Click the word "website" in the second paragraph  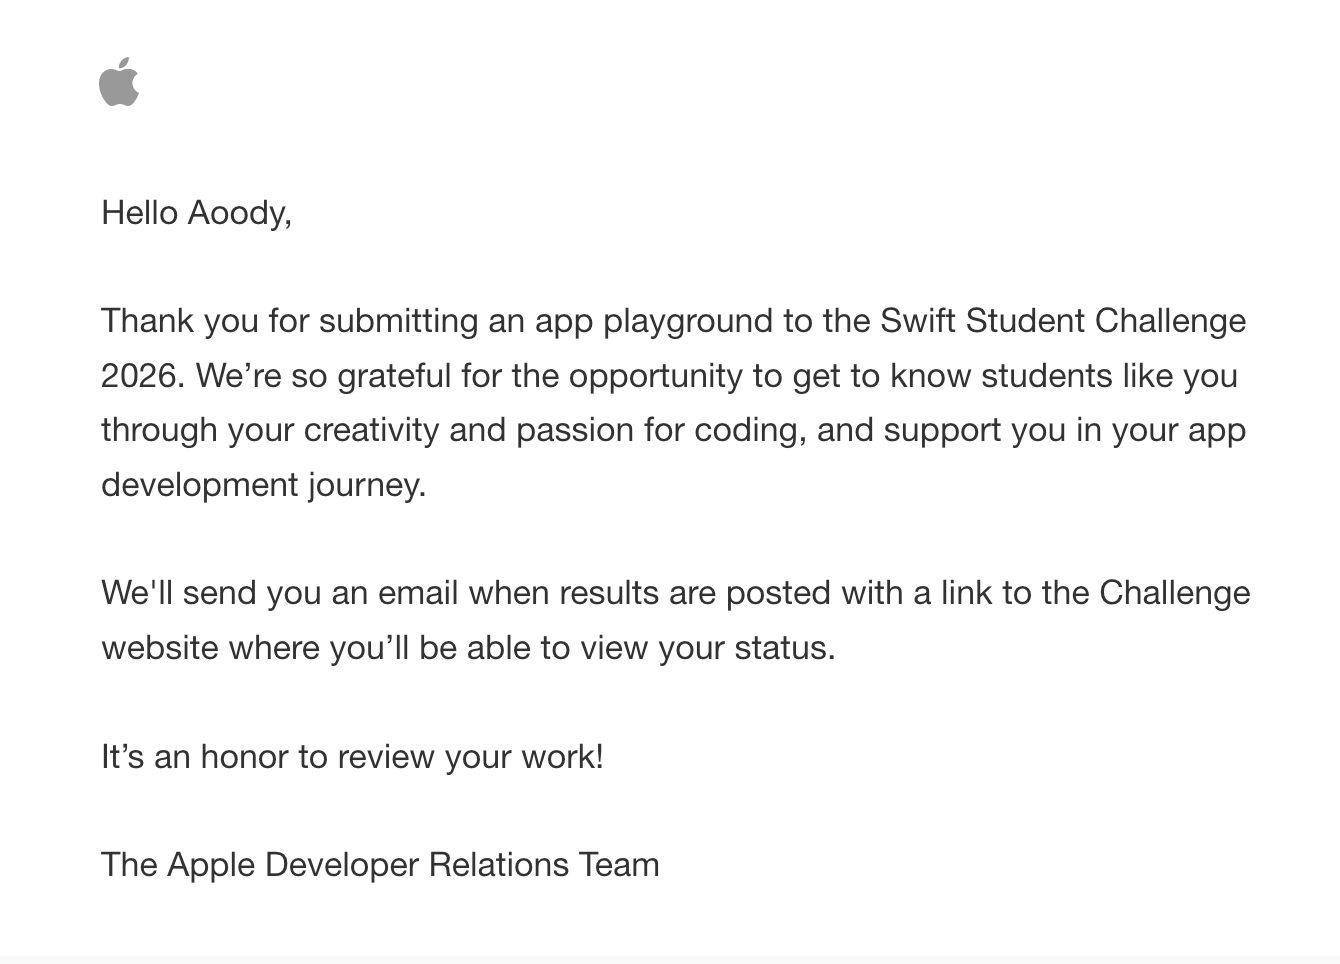tap(160, 648)
